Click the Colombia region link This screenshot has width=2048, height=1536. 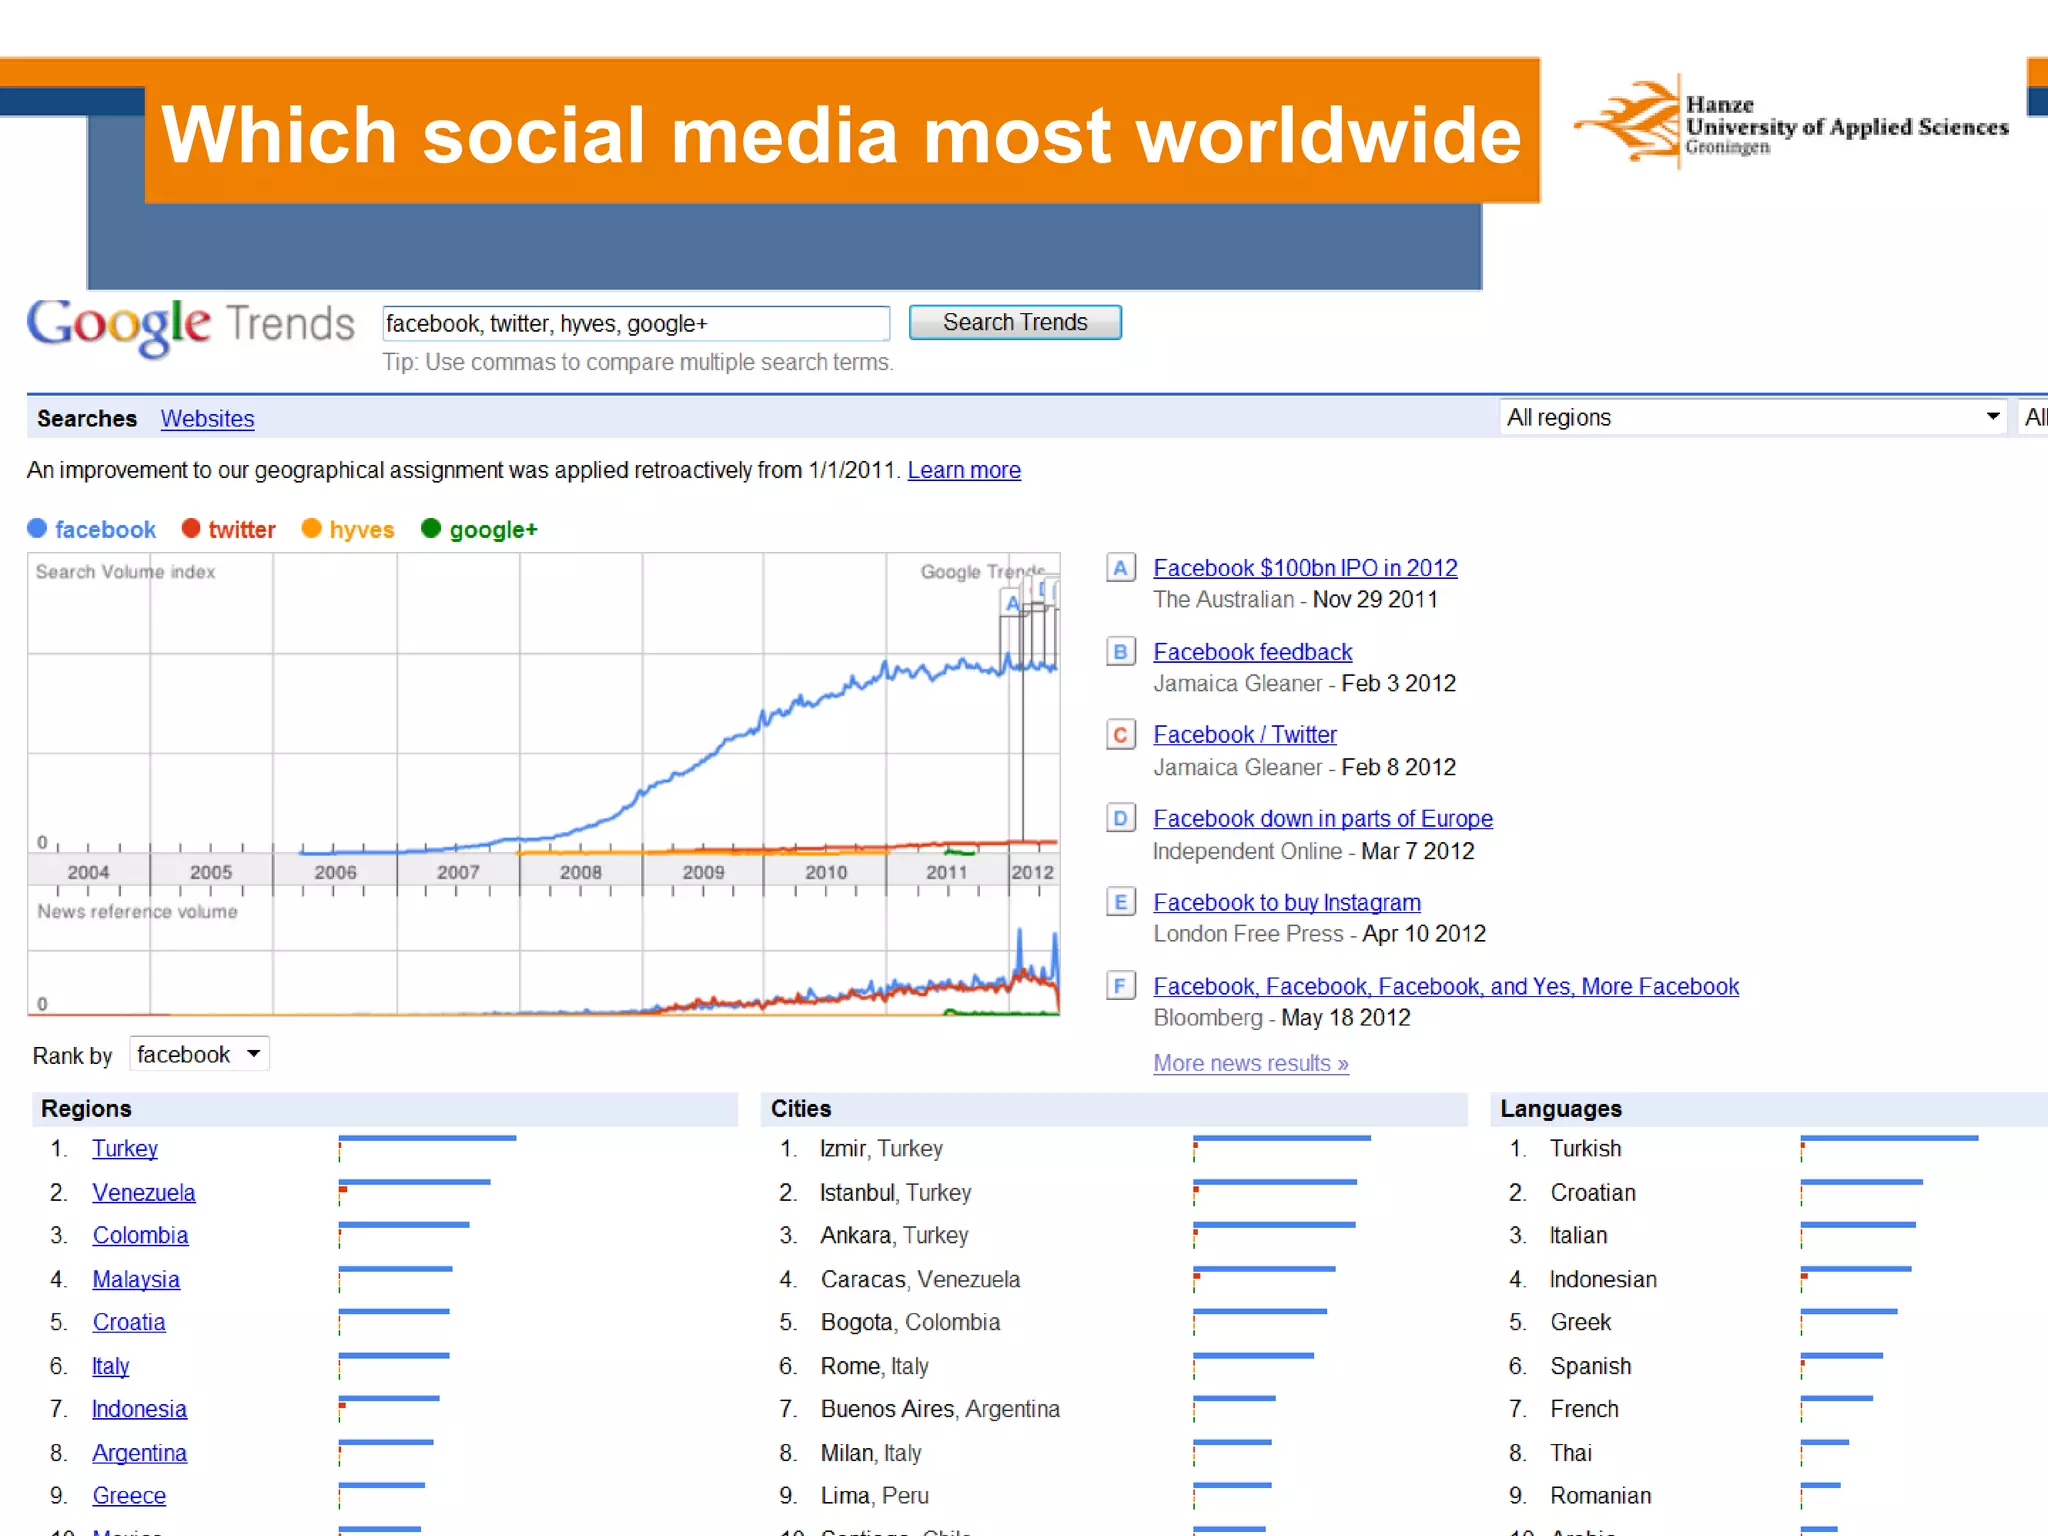click(x=140, y=1235)
